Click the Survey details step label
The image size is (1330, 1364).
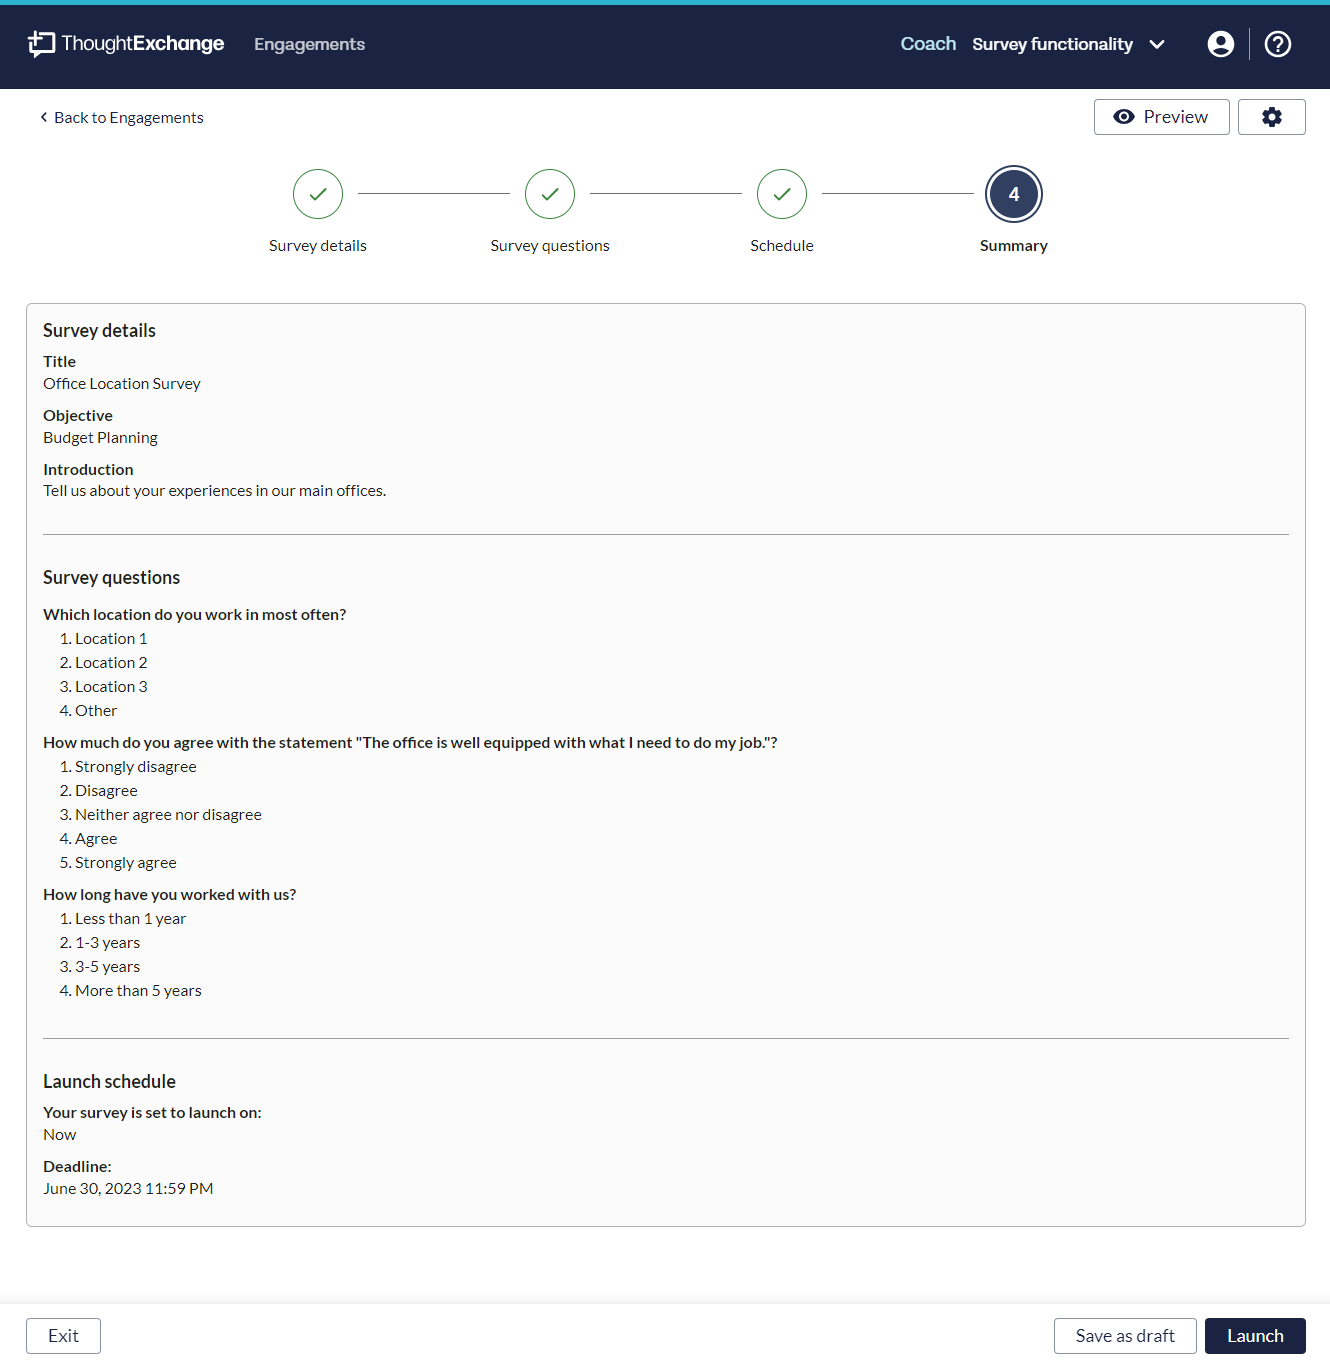click(318, 246)
